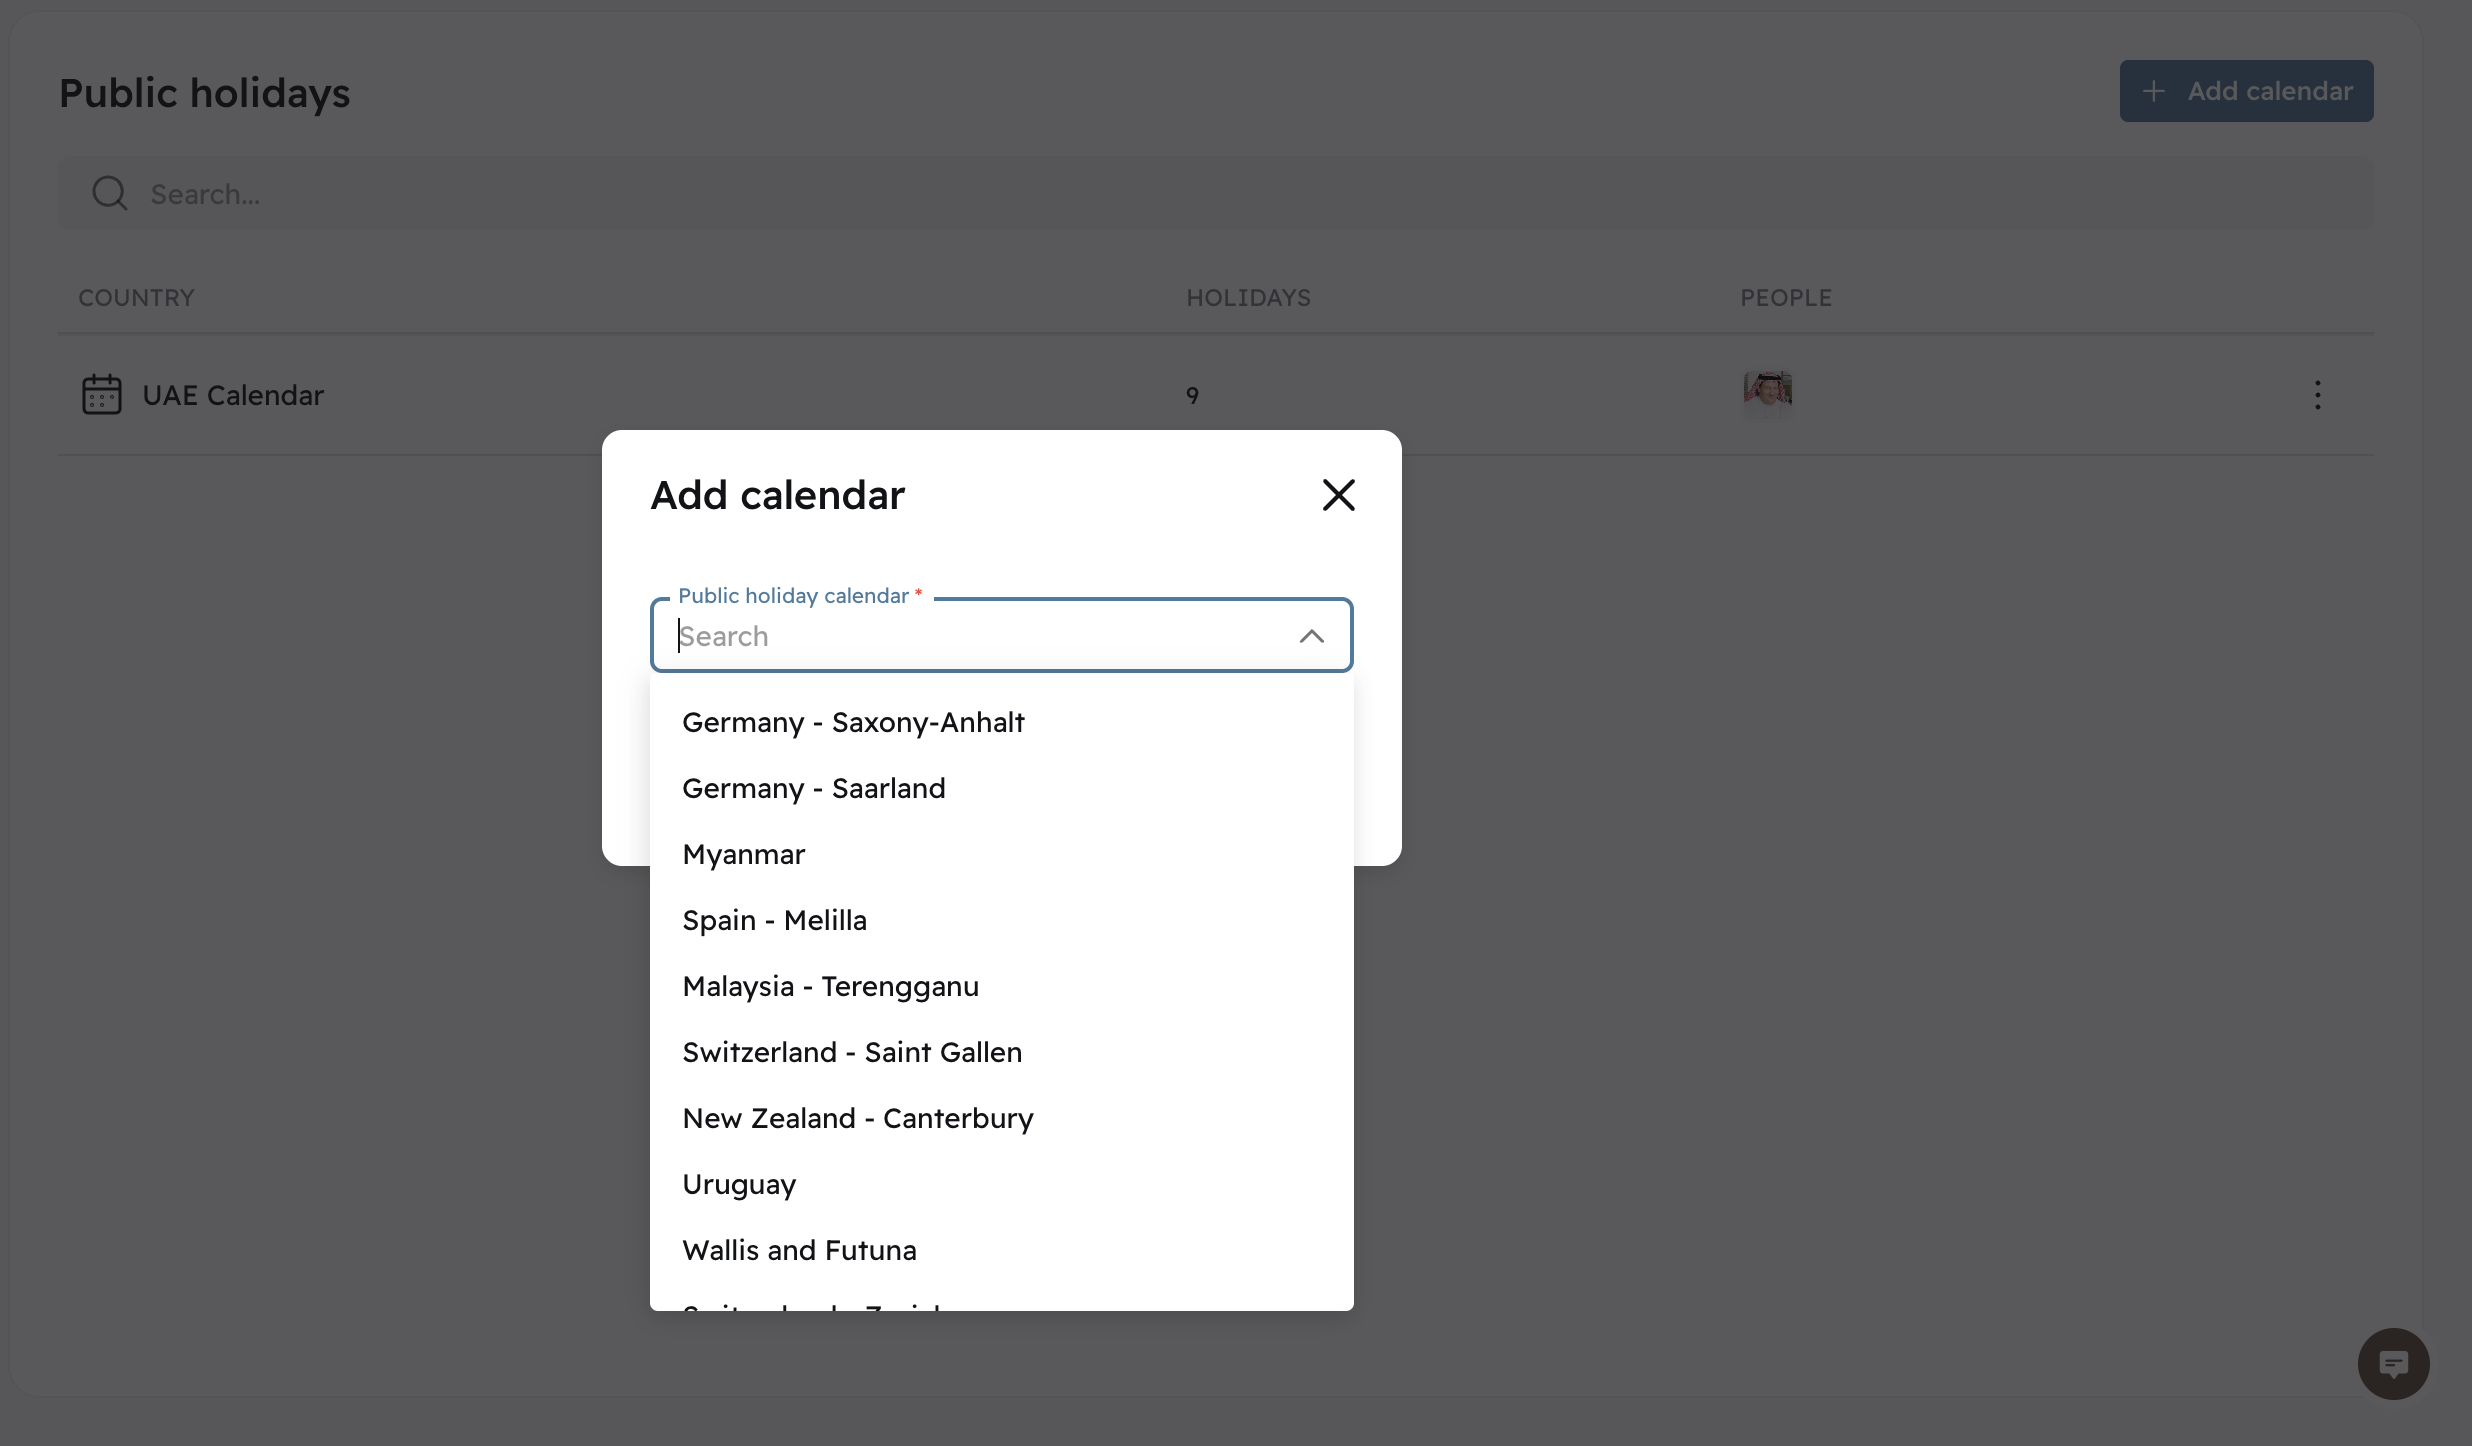The width and height of the screenshot is (2472, 1446).
Task: Select Malaysia - Terengganu option
Action: [830, 986]
